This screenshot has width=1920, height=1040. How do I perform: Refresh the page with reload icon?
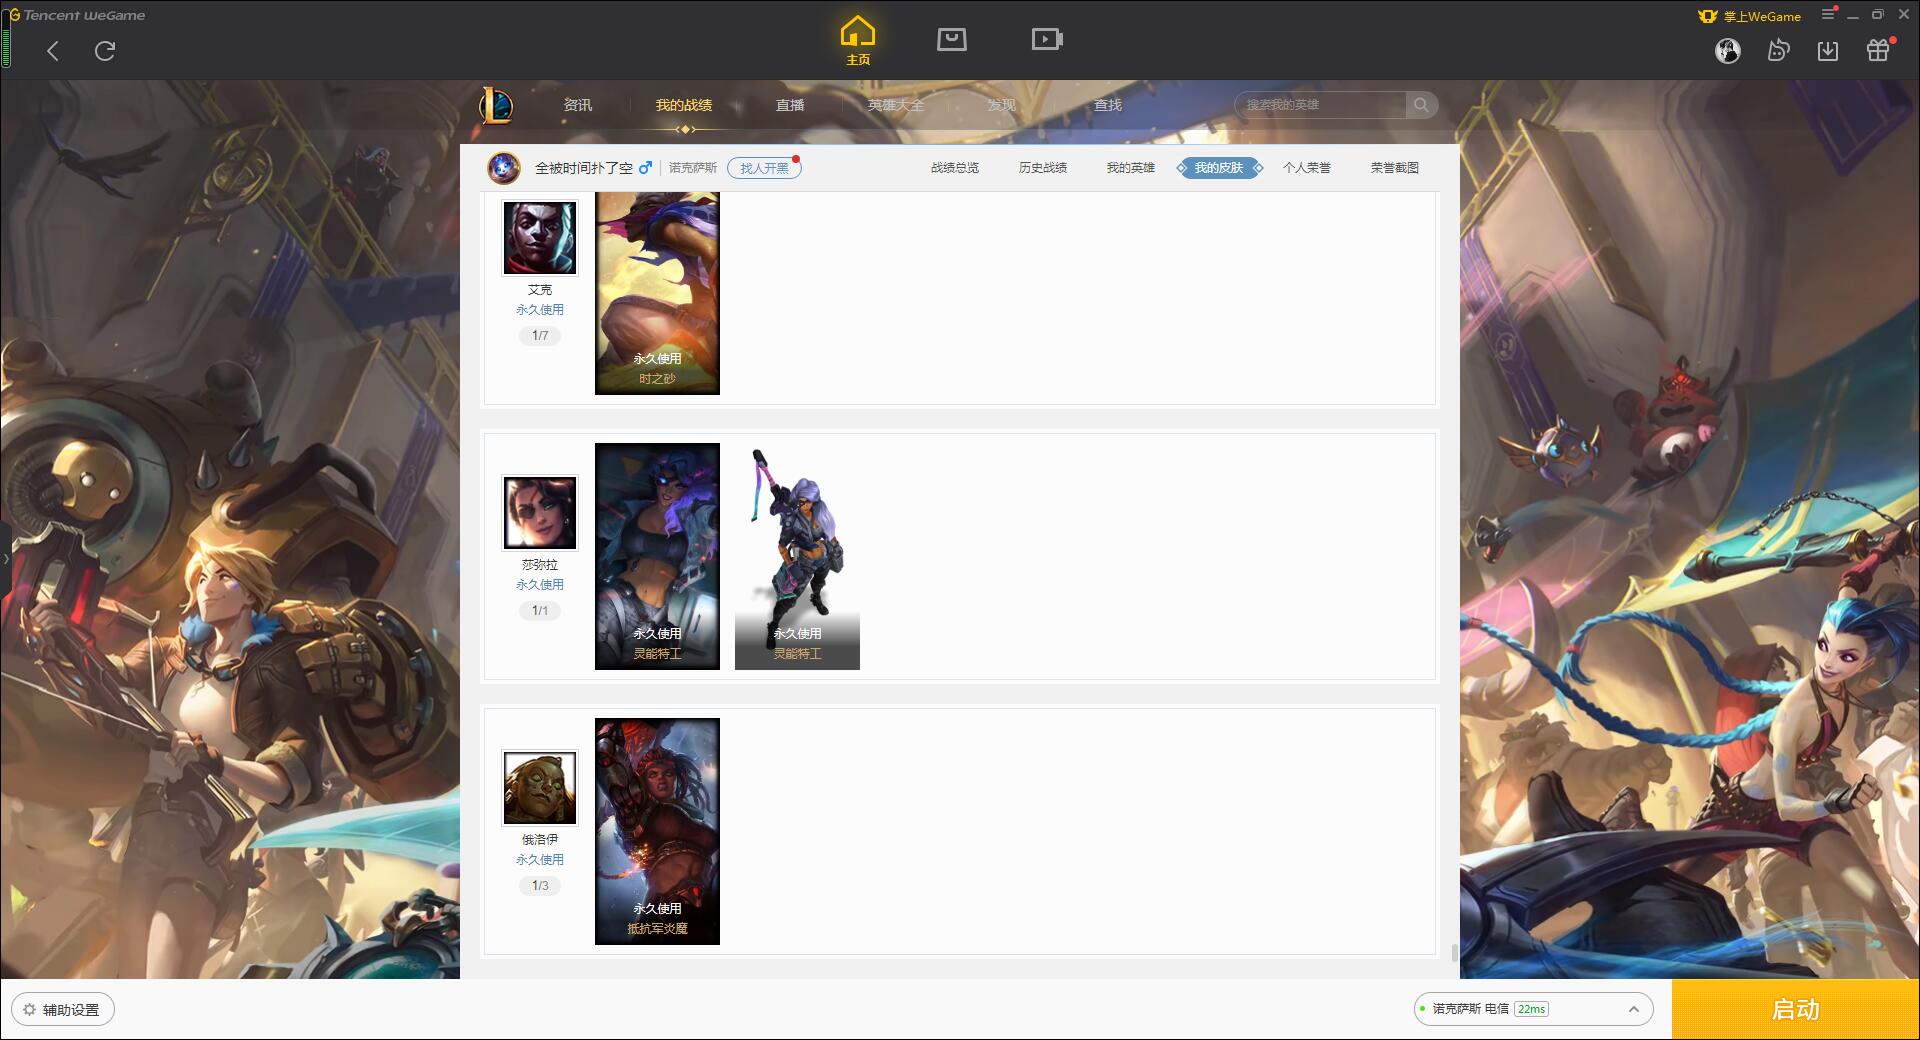105,51
